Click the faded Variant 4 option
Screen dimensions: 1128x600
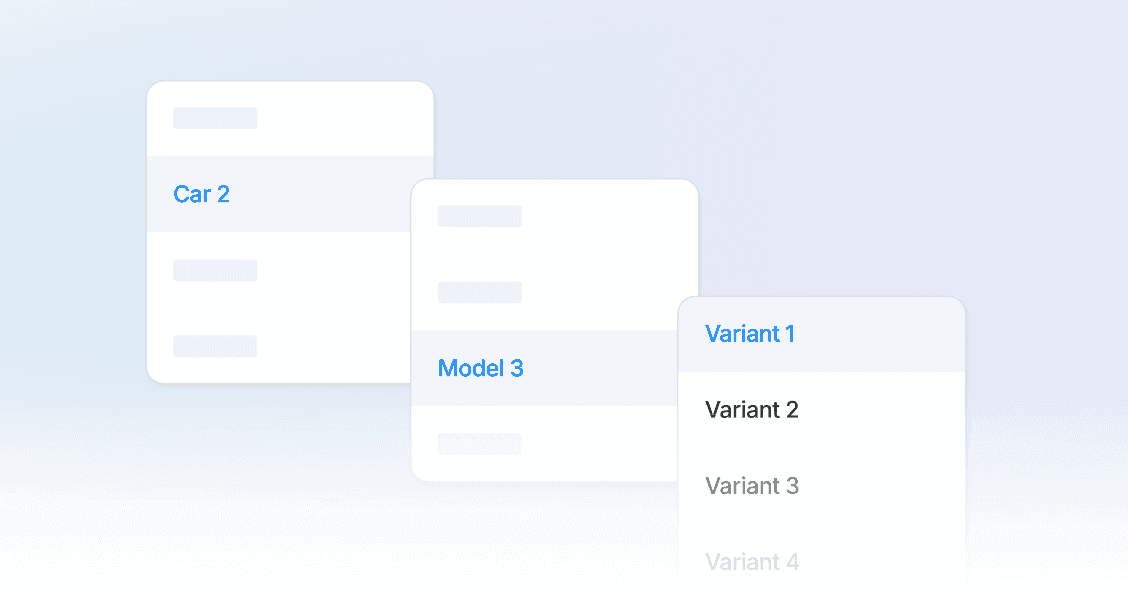tap(752, 562)
